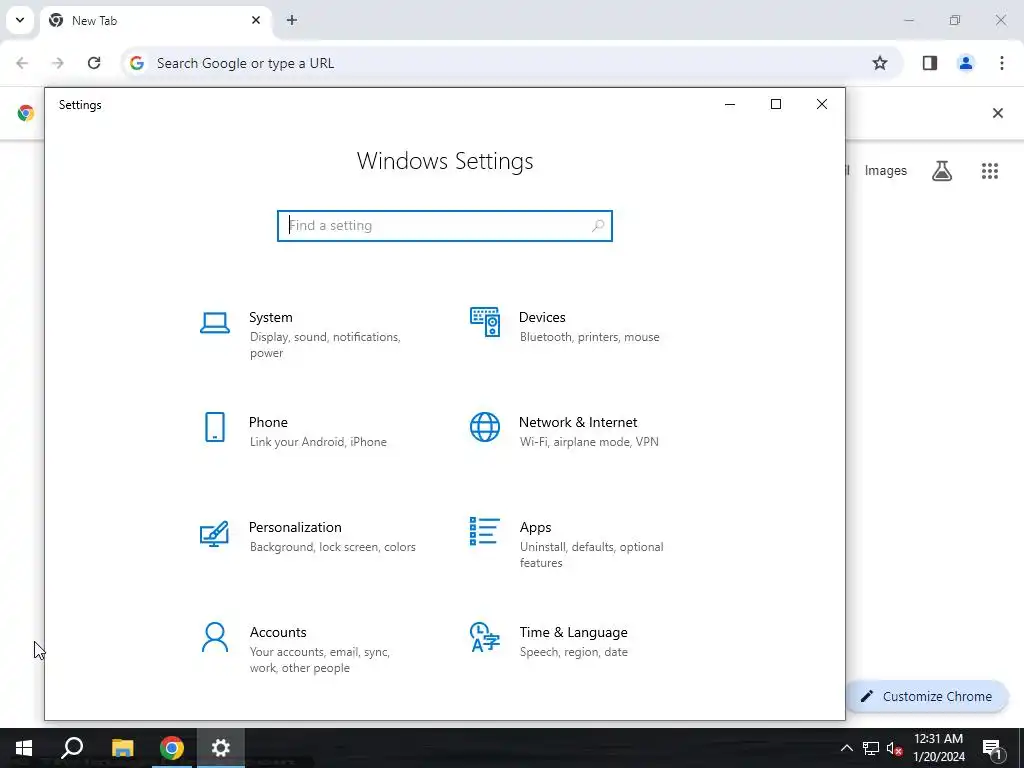Maximize the Settings window
Screen dimensions: 1024x768
tap(776, 104)
